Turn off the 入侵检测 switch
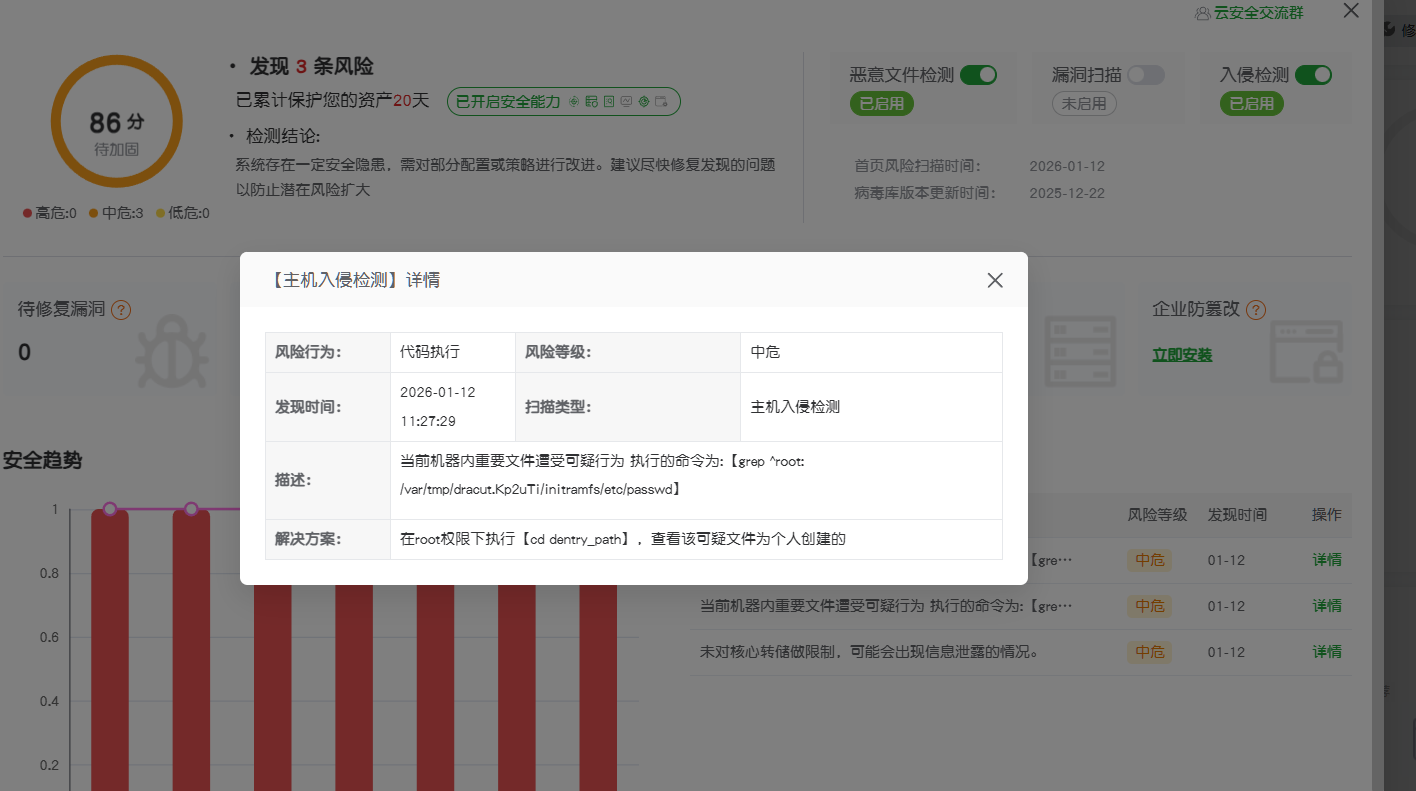The width and height of the screenshot is (1416, 791). coord(1315,74)
